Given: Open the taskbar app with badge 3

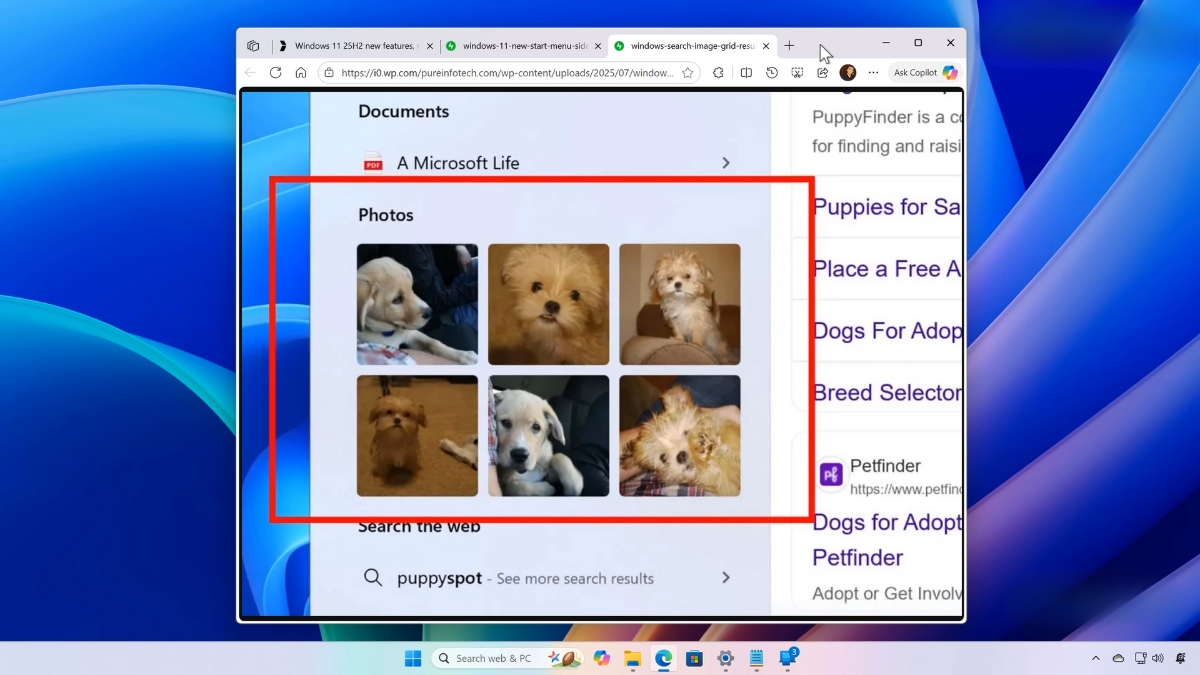Looking at the screenshot, I should tap(788, 658).
